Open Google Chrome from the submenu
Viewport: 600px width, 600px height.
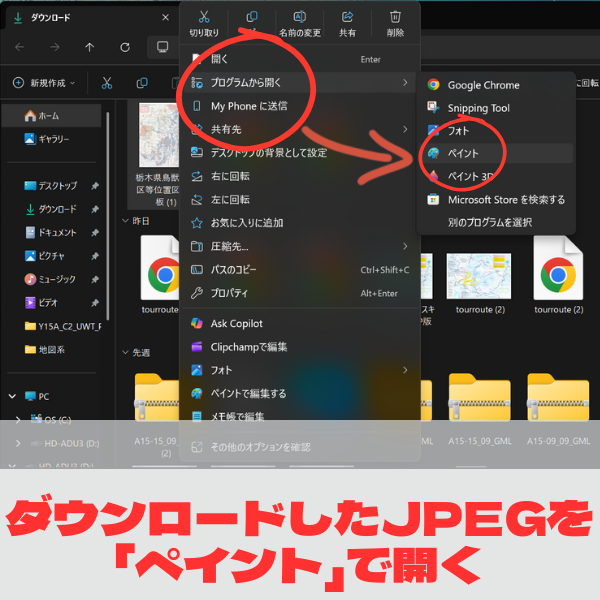click(483, 85)
